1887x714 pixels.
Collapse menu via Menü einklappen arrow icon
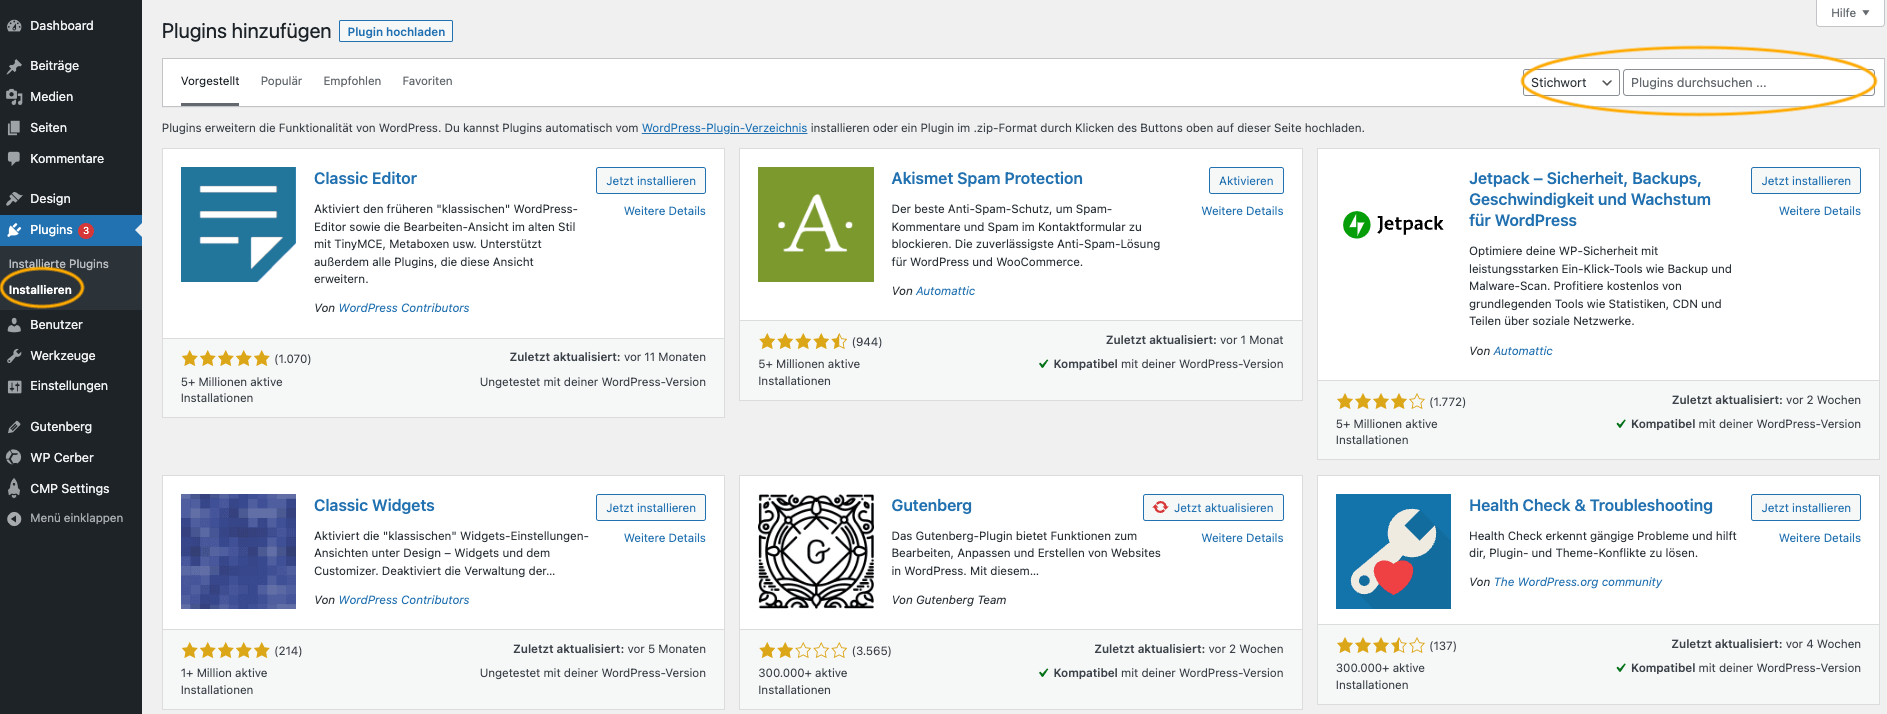[14, 519]
